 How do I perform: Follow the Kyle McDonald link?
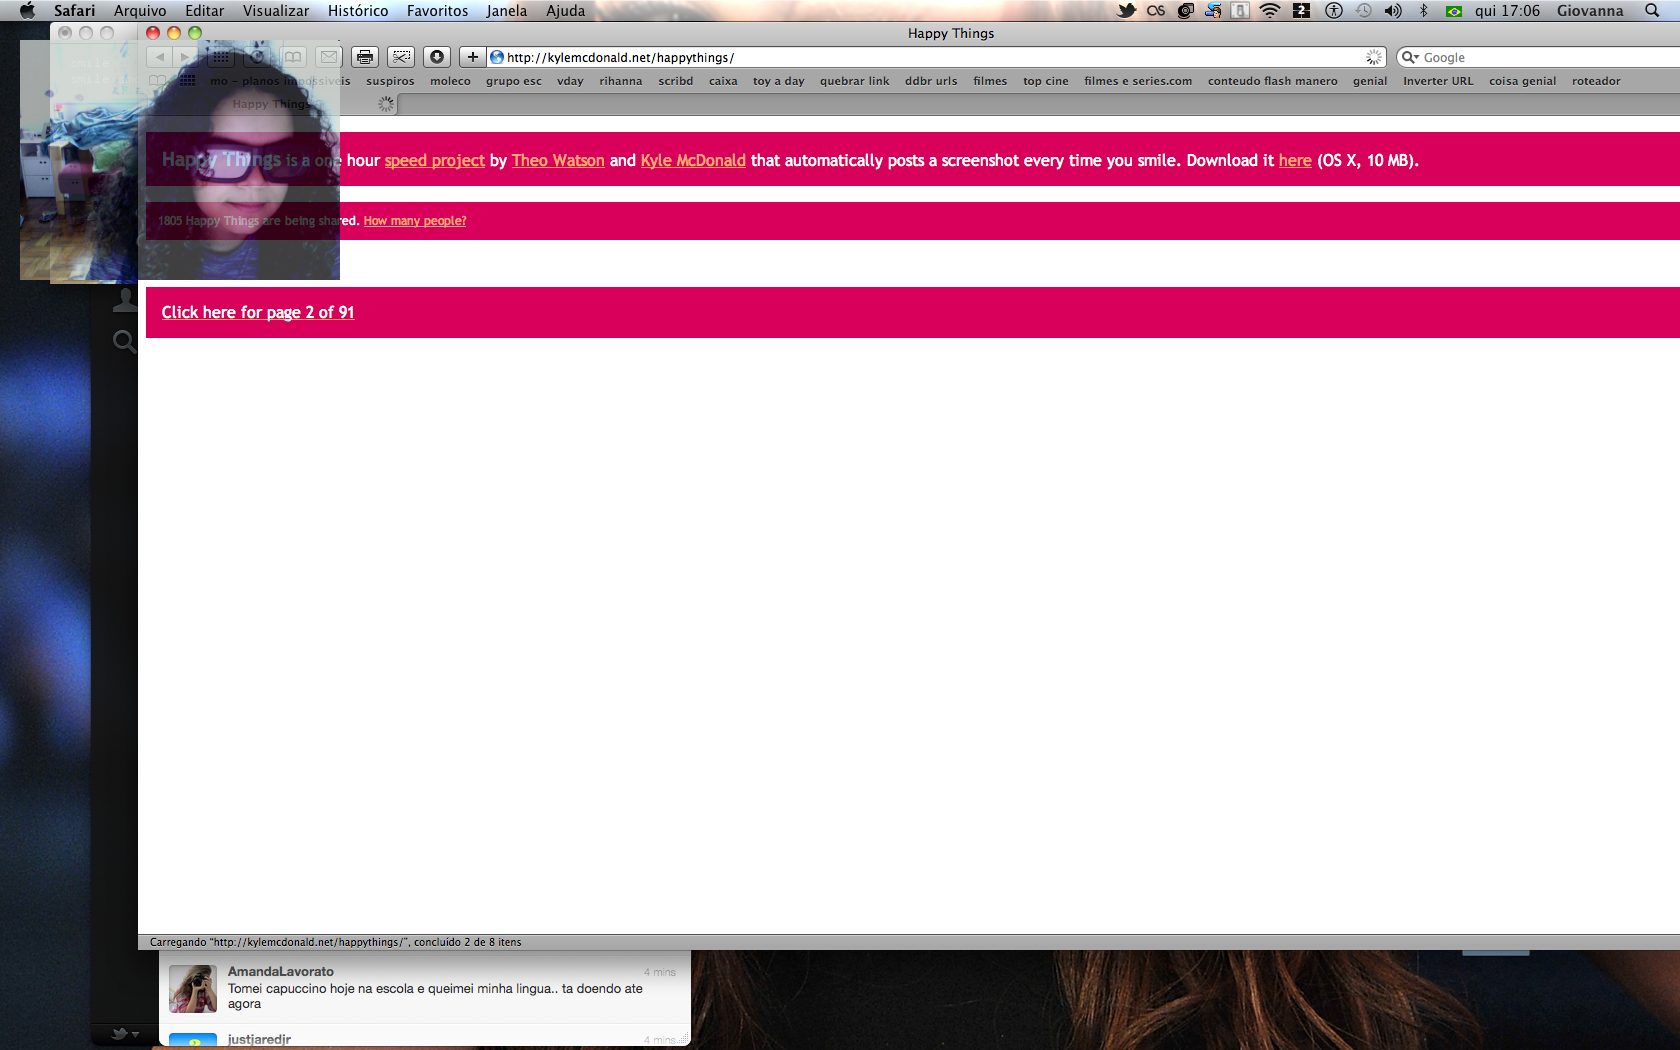[x=693, y=160]
